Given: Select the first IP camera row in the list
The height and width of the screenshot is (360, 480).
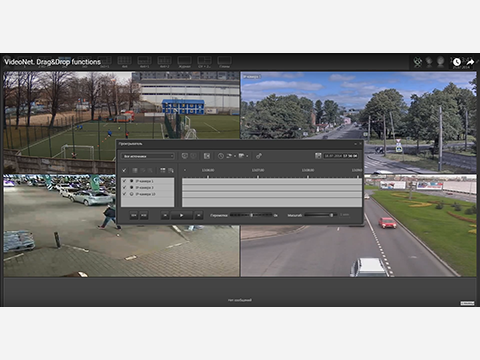Looking at the screenshot, I should 147,181.
